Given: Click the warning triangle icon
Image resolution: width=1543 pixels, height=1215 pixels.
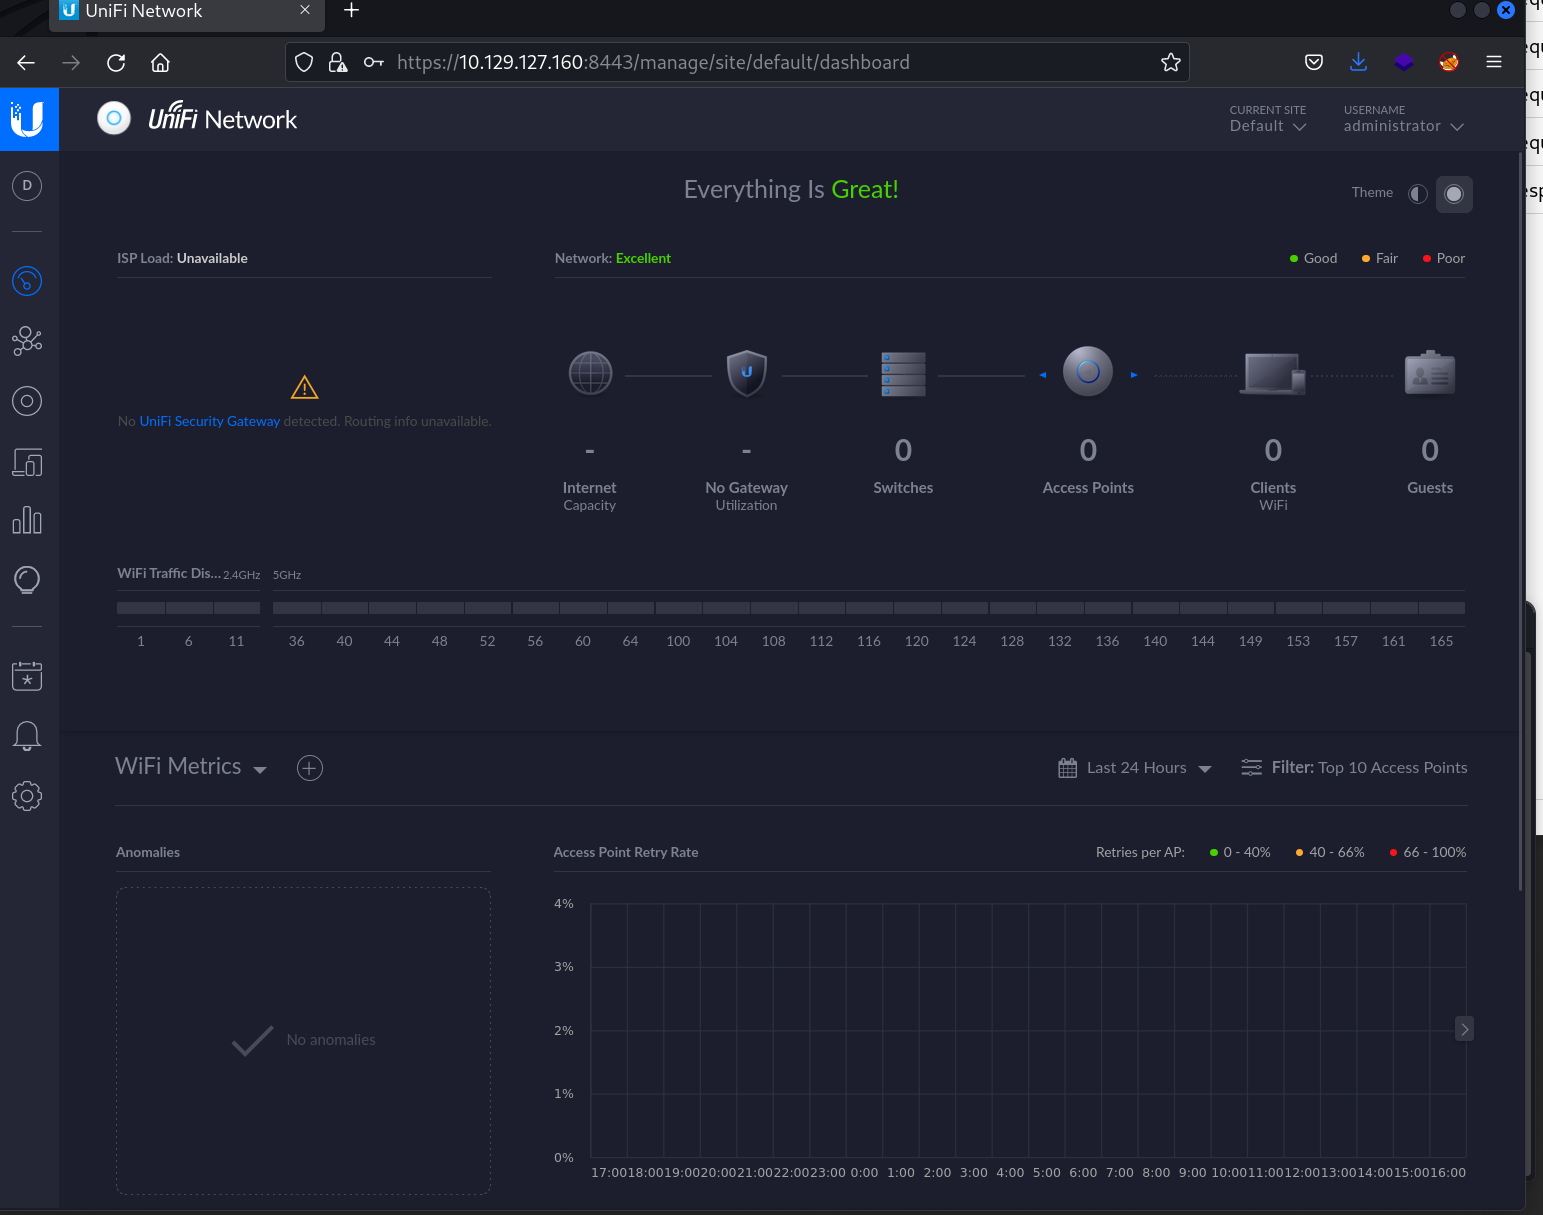Looking at the screenshot, I should 304,387.
